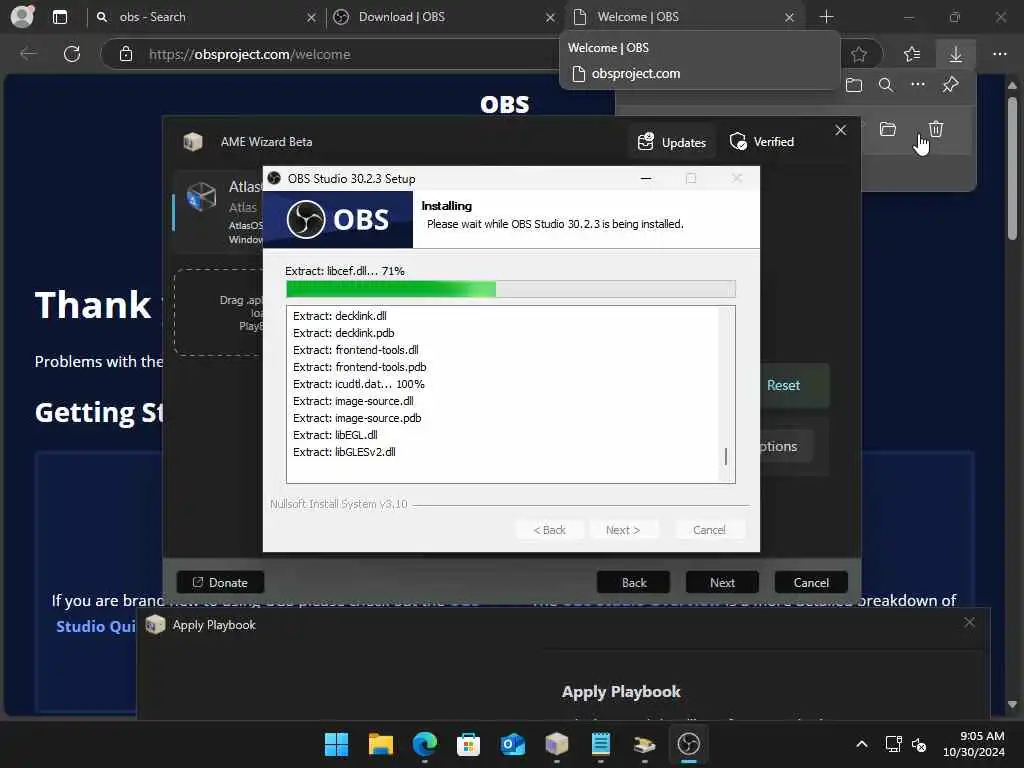Open the favorites list icon
The image size is (1024, 768).
[912, 54]
